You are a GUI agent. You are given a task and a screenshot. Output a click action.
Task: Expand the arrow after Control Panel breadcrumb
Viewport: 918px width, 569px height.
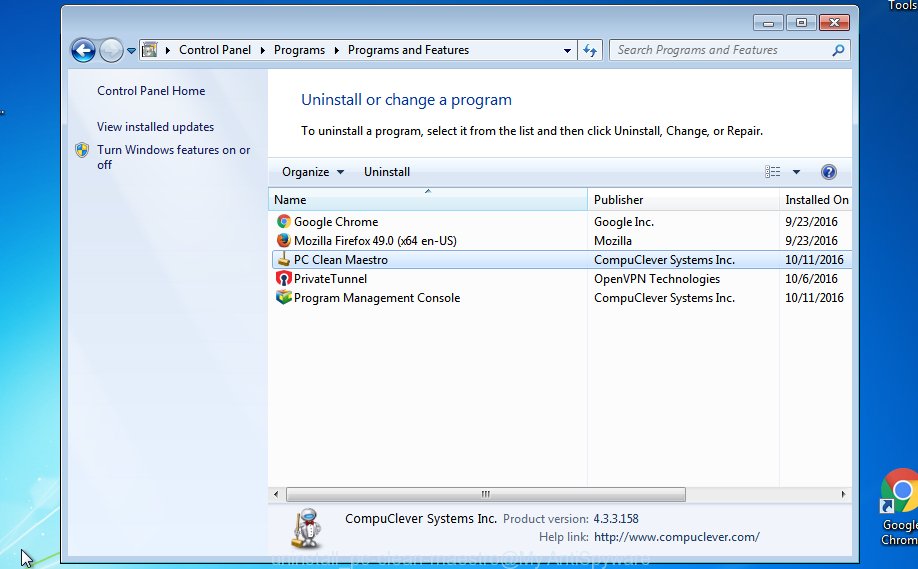[x=262, y=50]
